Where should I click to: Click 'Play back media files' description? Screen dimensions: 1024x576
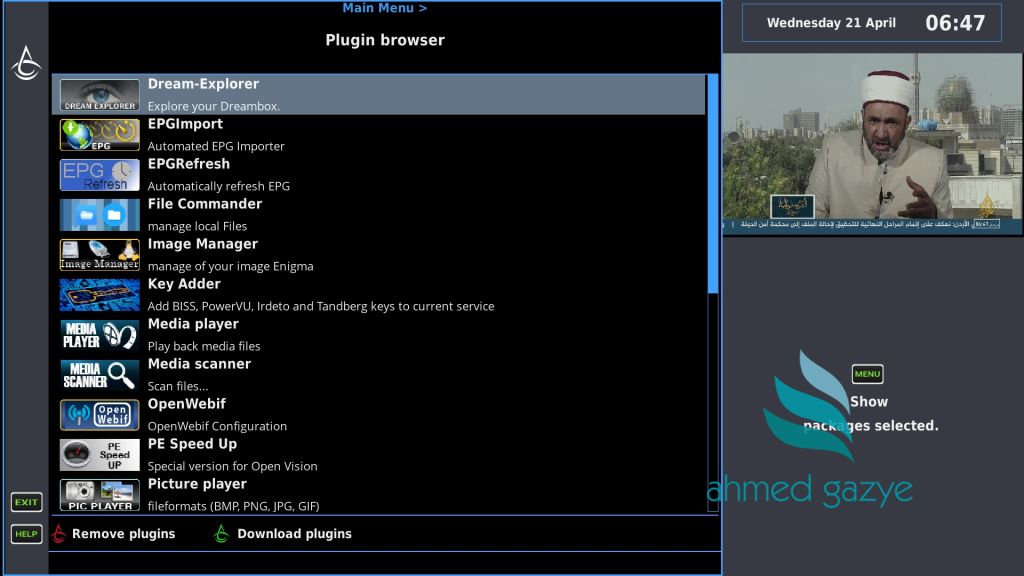204,346
